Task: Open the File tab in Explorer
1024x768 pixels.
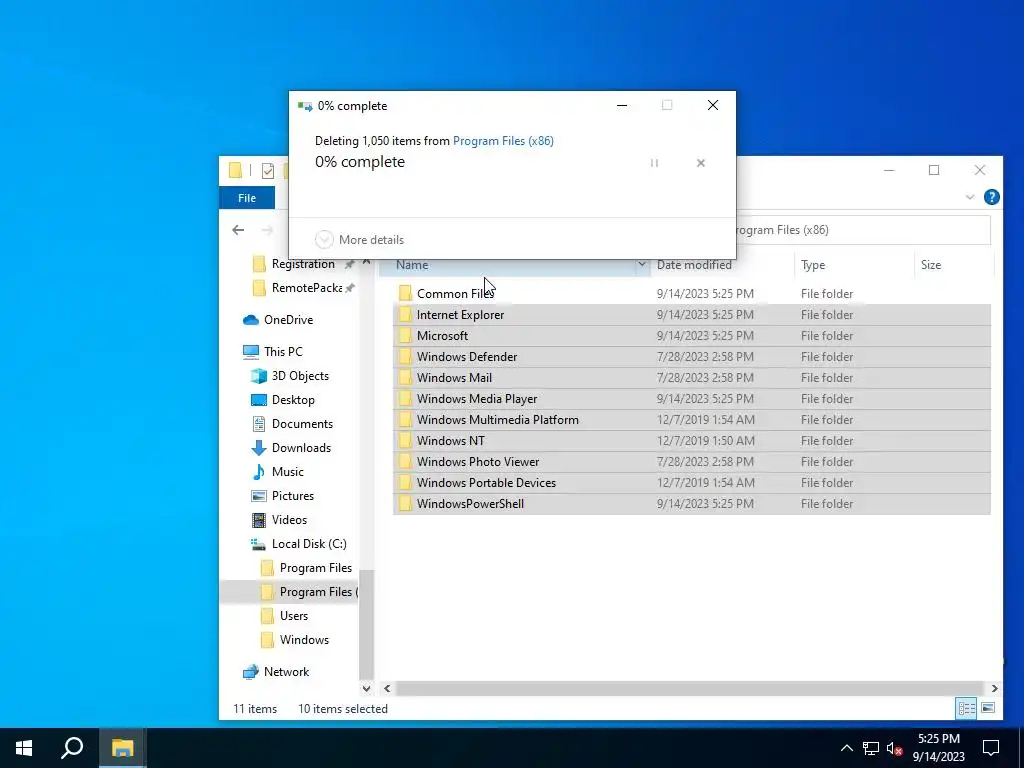Action: point(247,198)
